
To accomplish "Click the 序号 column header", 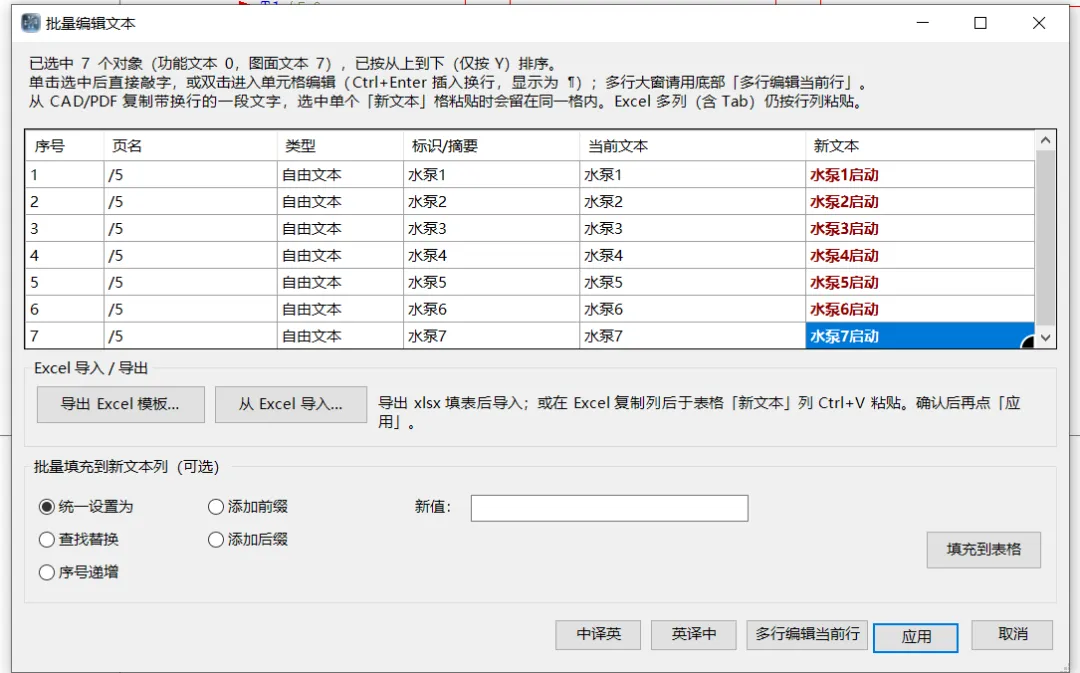I will pyautogui.click(x=65, y=146).
